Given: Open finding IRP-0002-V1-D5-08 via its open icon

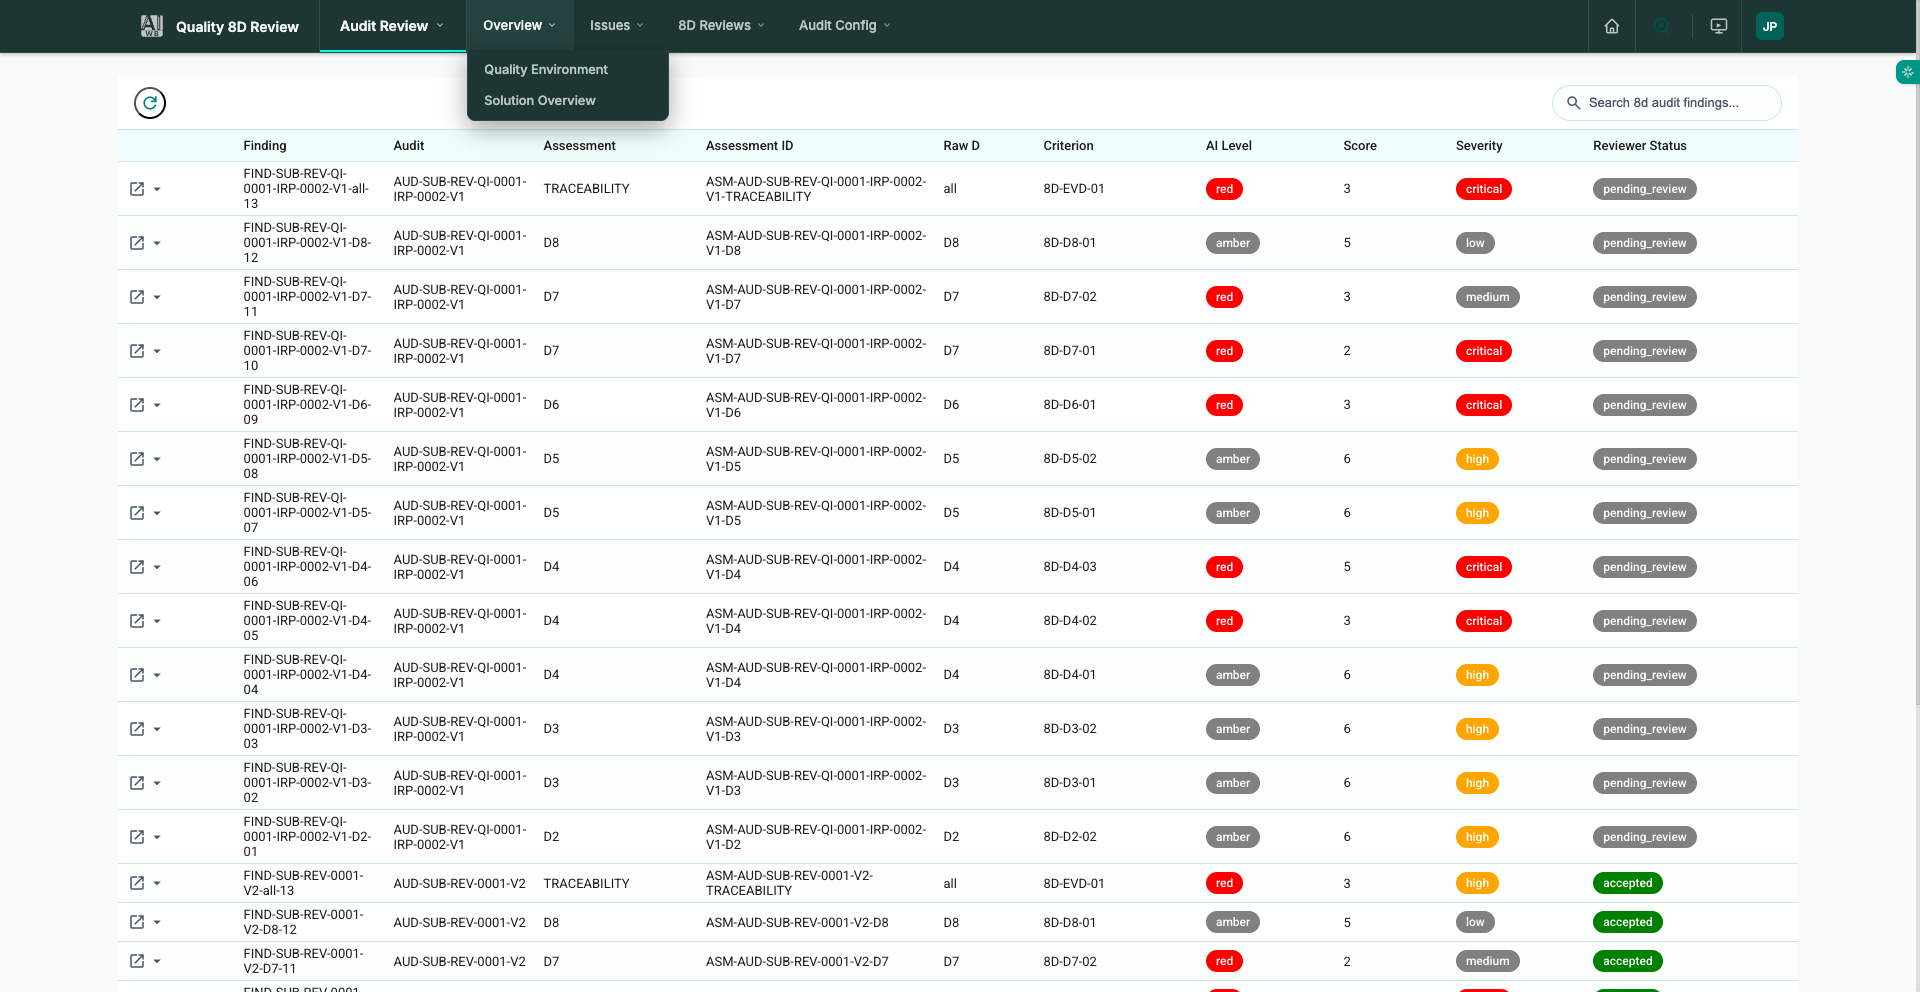Looking at the screenshot, I should [137, 459].
